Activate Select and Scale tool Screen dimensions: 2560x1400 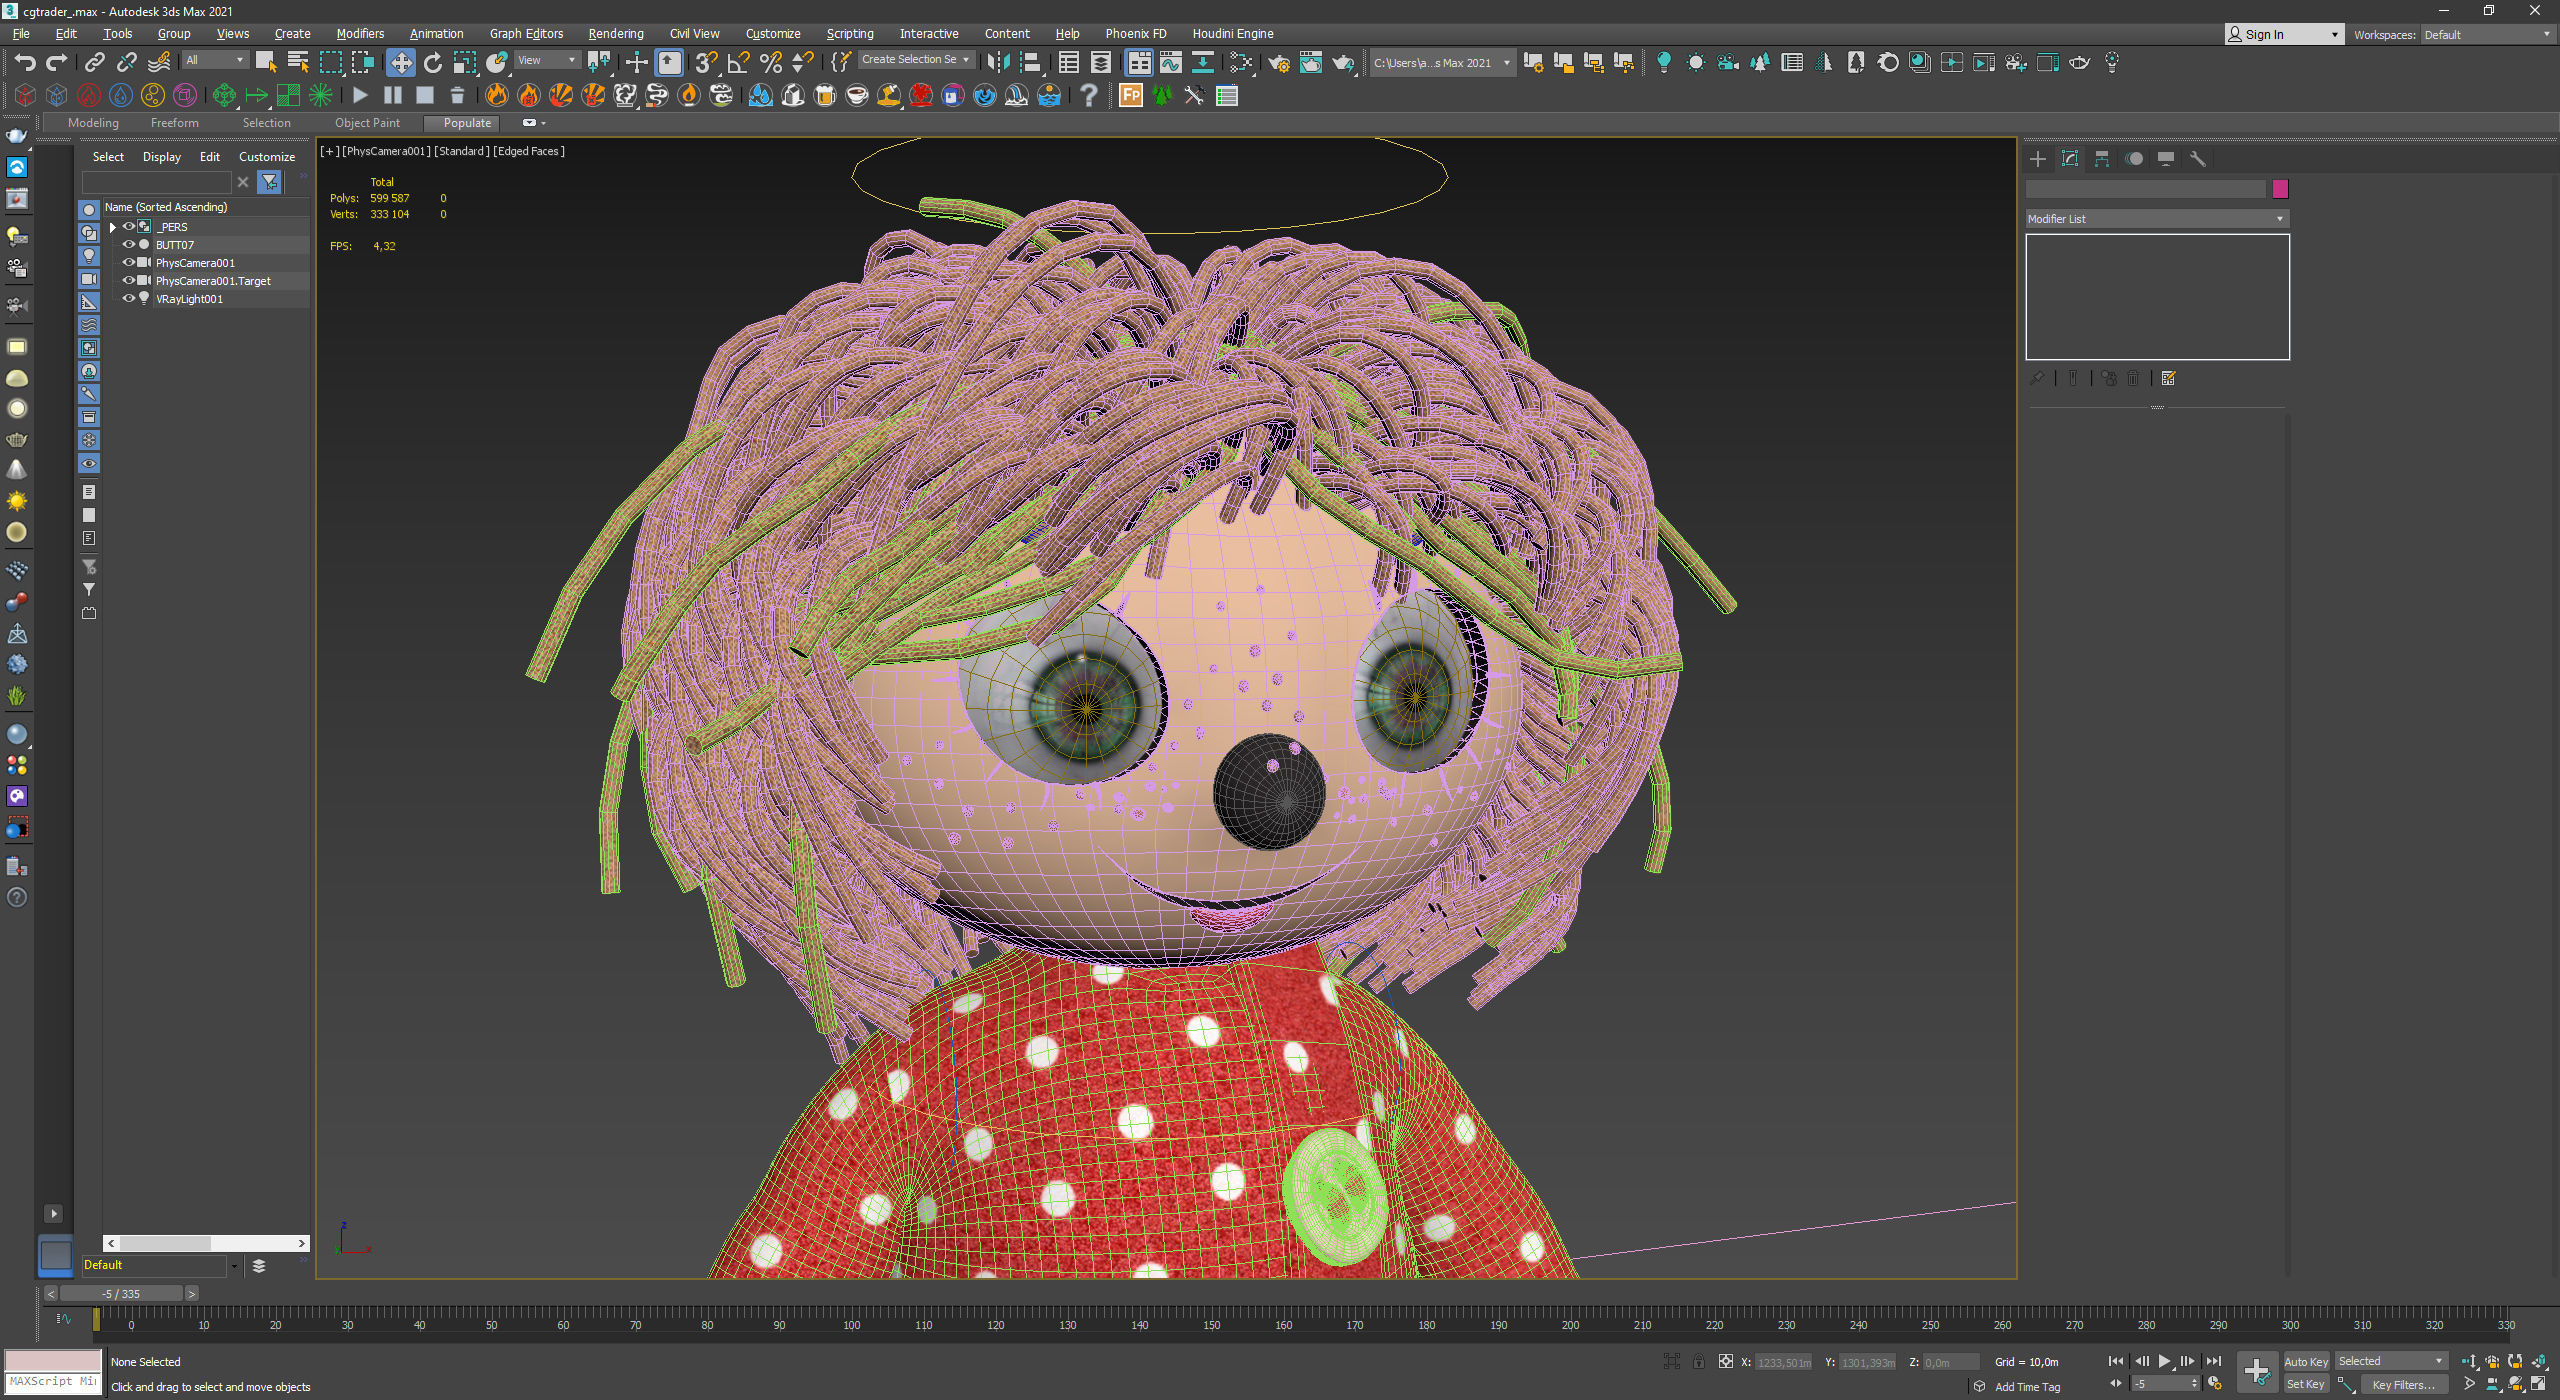(464, 63)
